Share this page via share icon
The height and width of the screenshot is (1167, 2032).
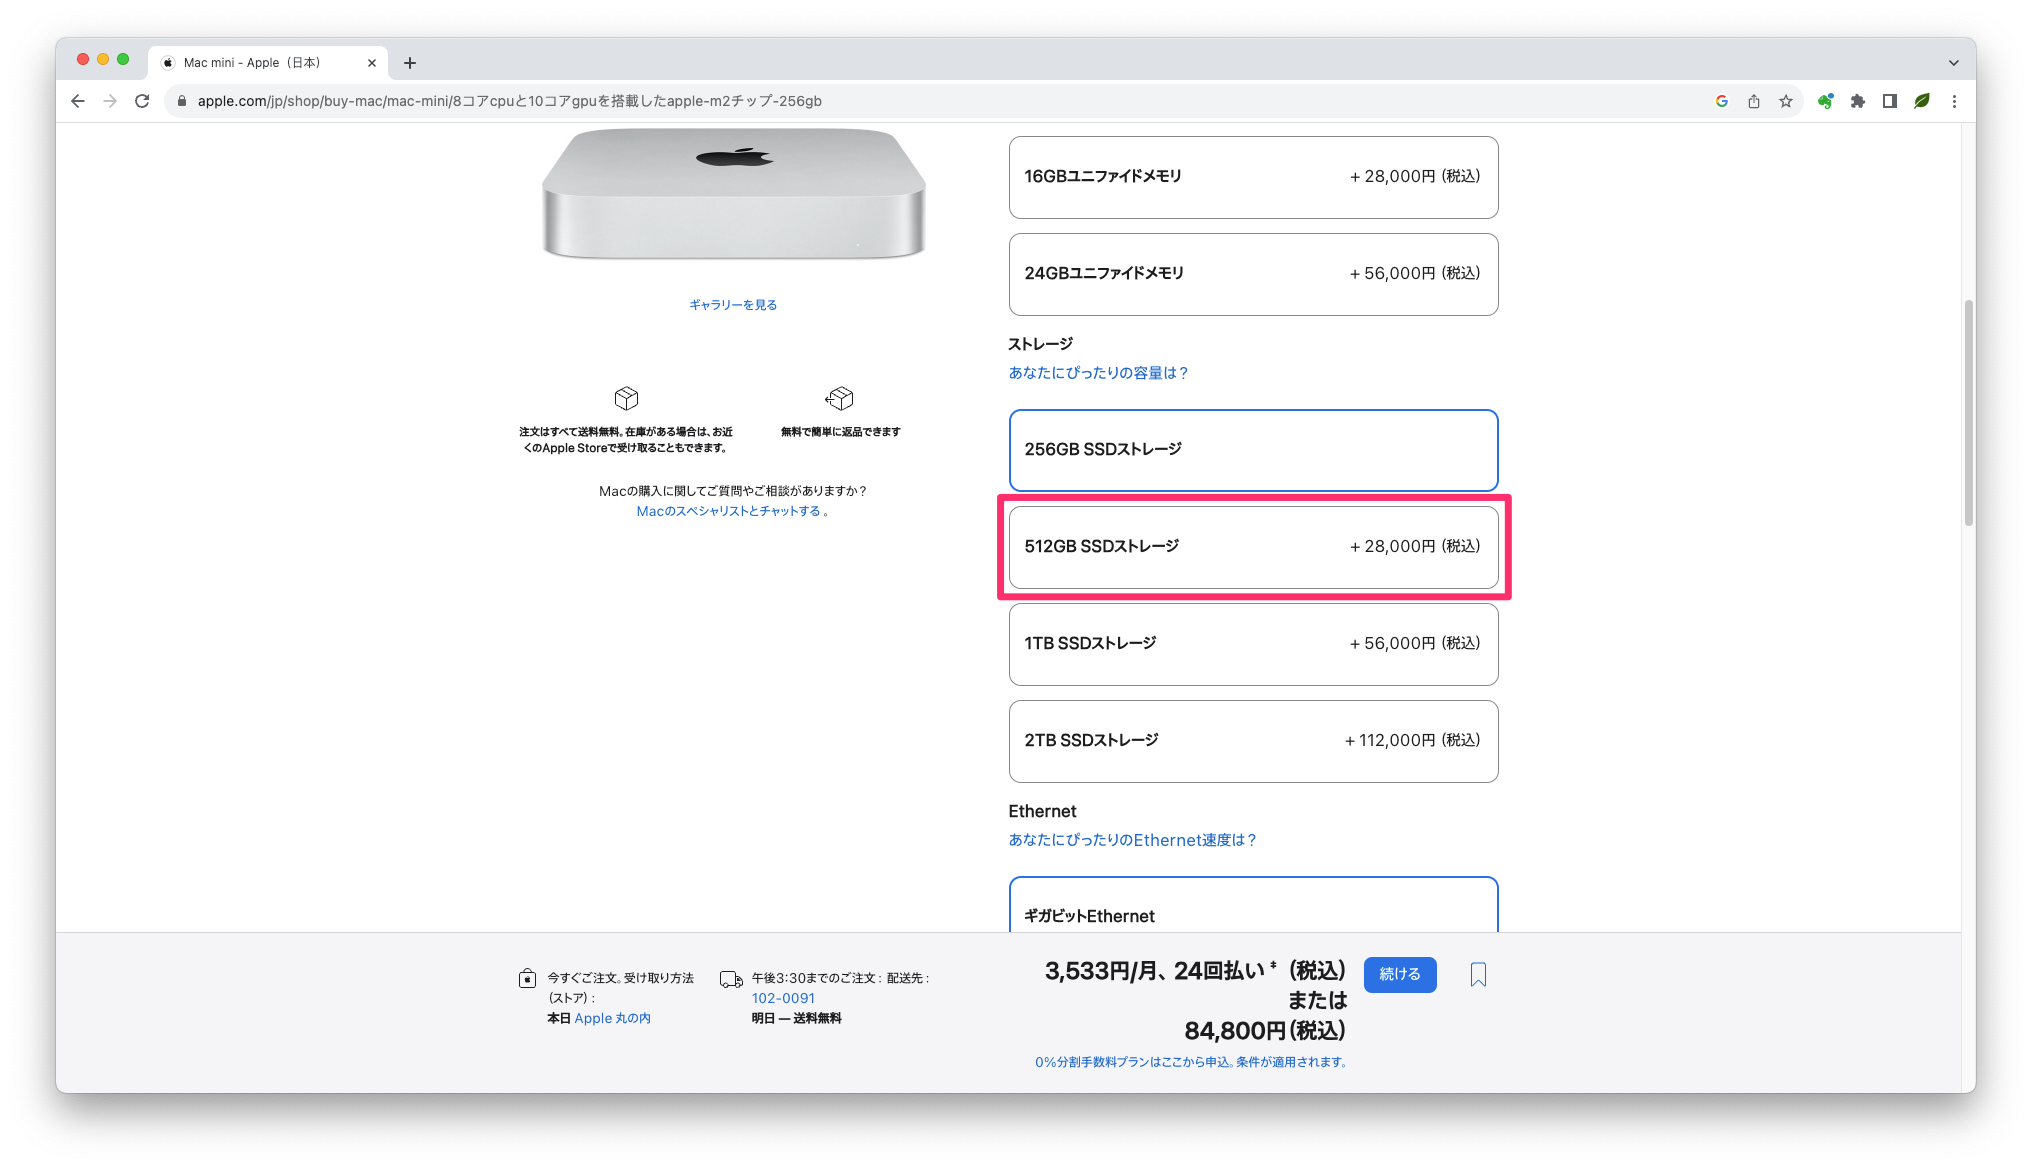[1753, 101]
